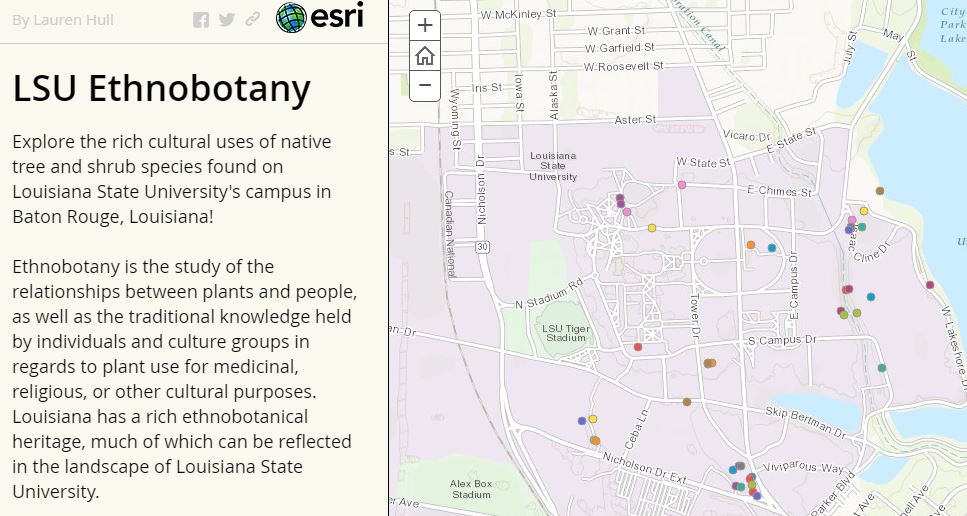Click brown marker just north of Skip Bertman Dr
Screen dimensions: 967x516
(x=687, y=402)
